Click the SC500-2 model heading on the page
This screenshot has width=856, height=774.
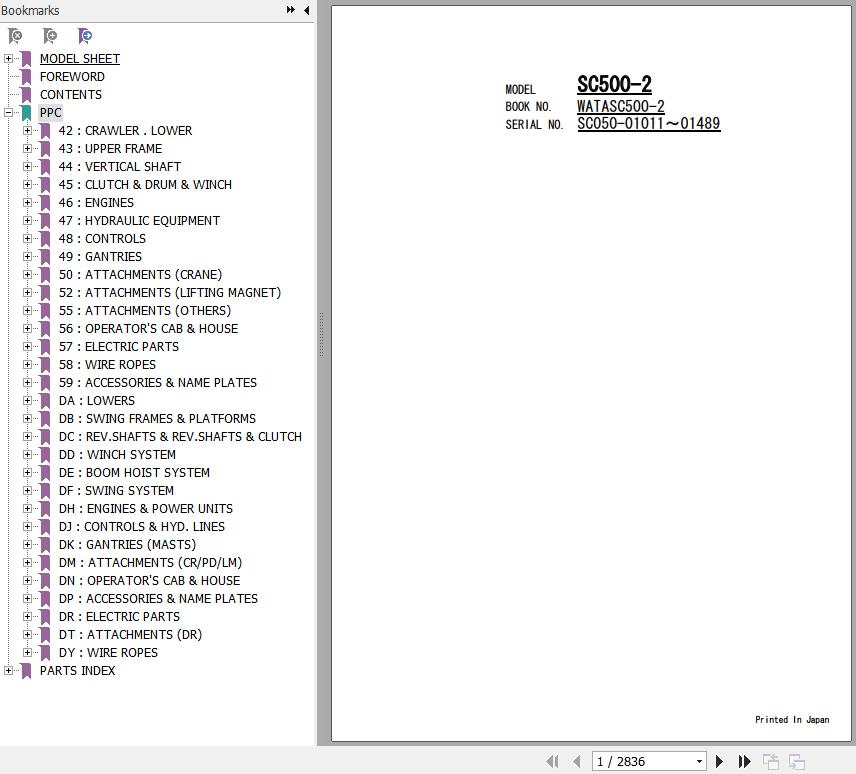(x=614, y=85)
